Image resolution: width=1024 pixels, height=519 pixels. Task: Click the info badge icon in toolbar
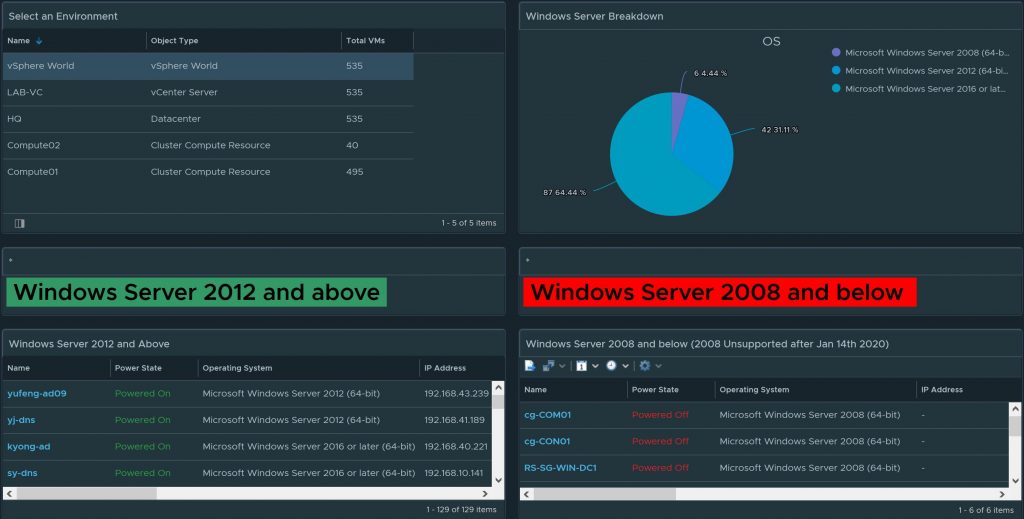pyautogui.click(x=581, y=366)
